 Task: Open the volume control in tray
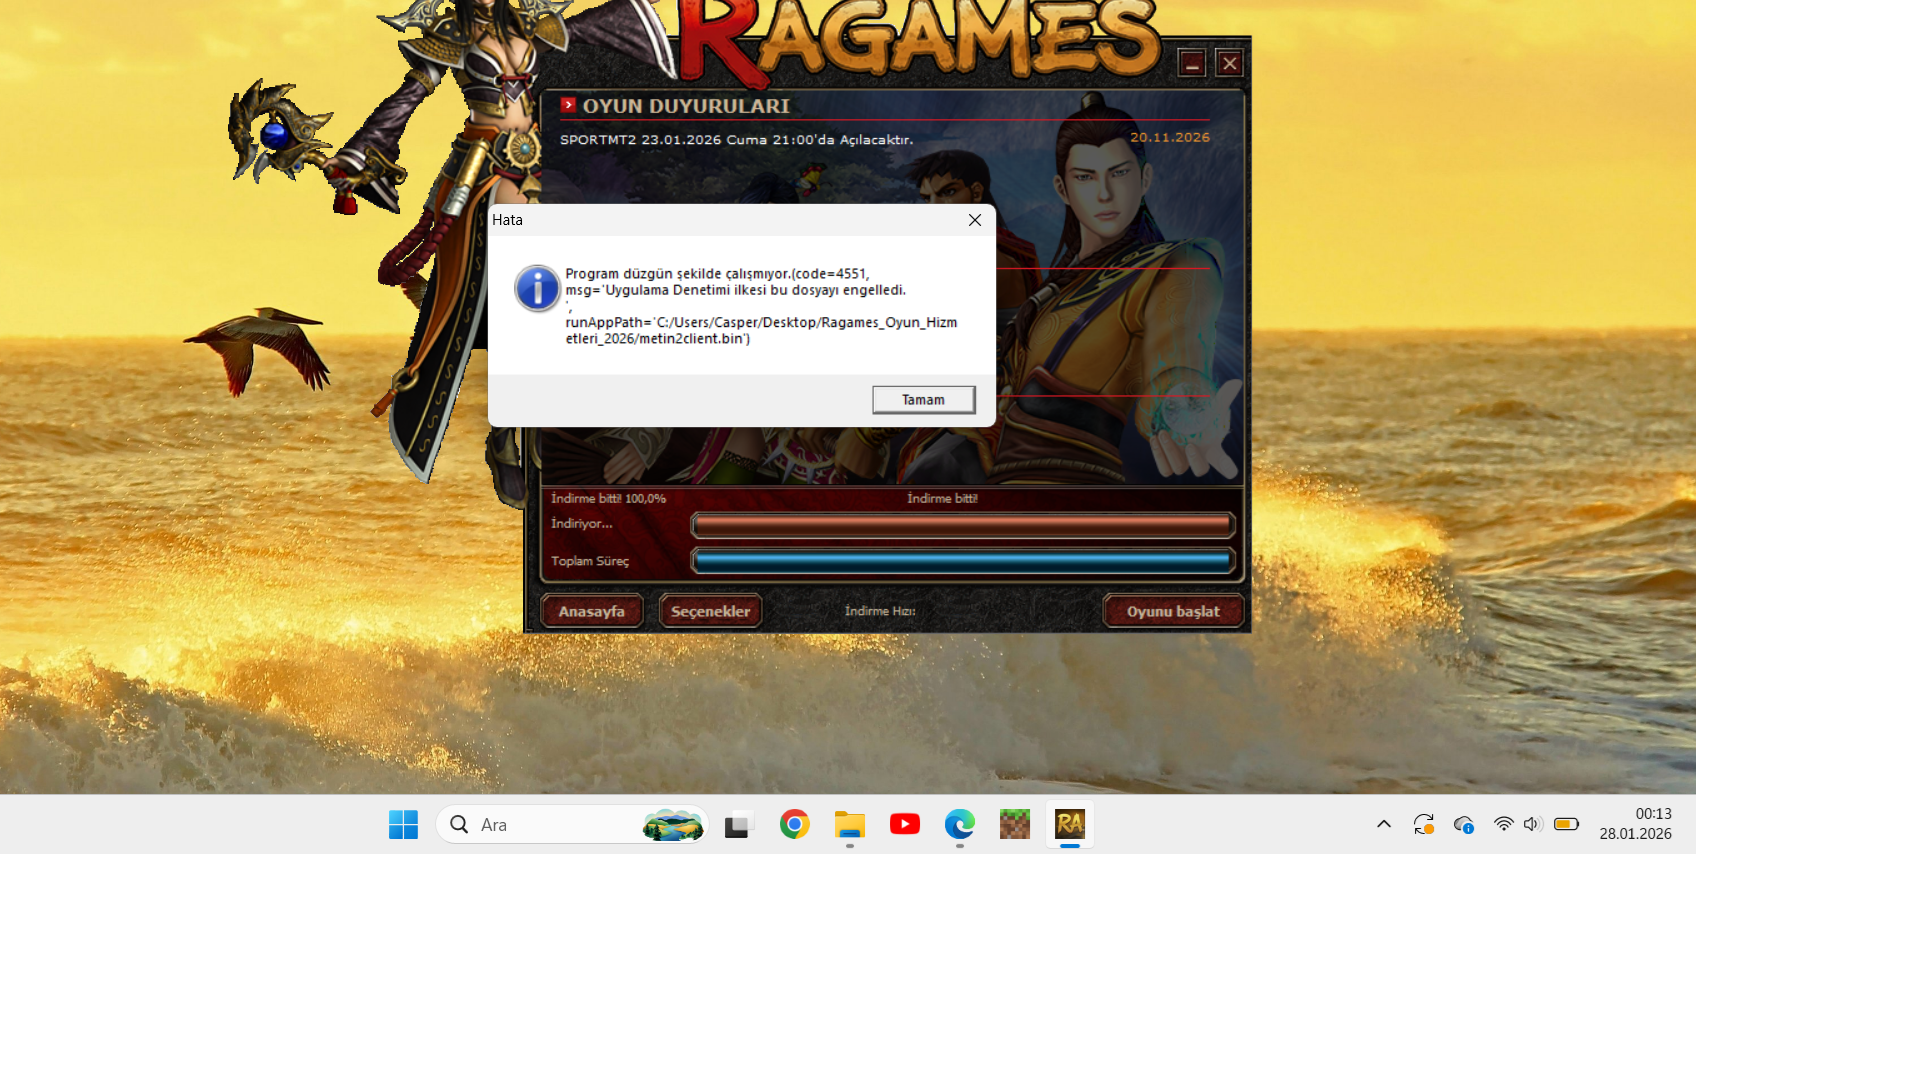(1533, 825)
